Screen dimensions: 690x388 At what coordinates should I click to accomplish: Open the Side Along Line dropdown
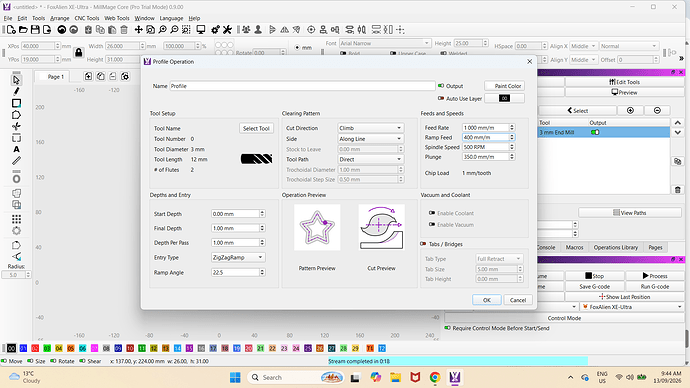[370, 139]
